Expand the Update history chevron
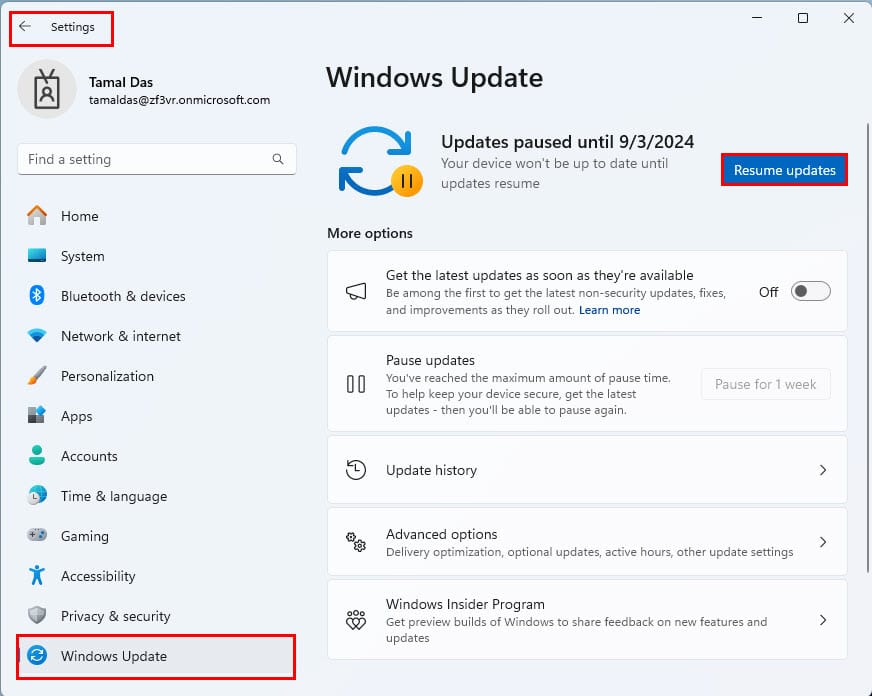 pos(823,470)
